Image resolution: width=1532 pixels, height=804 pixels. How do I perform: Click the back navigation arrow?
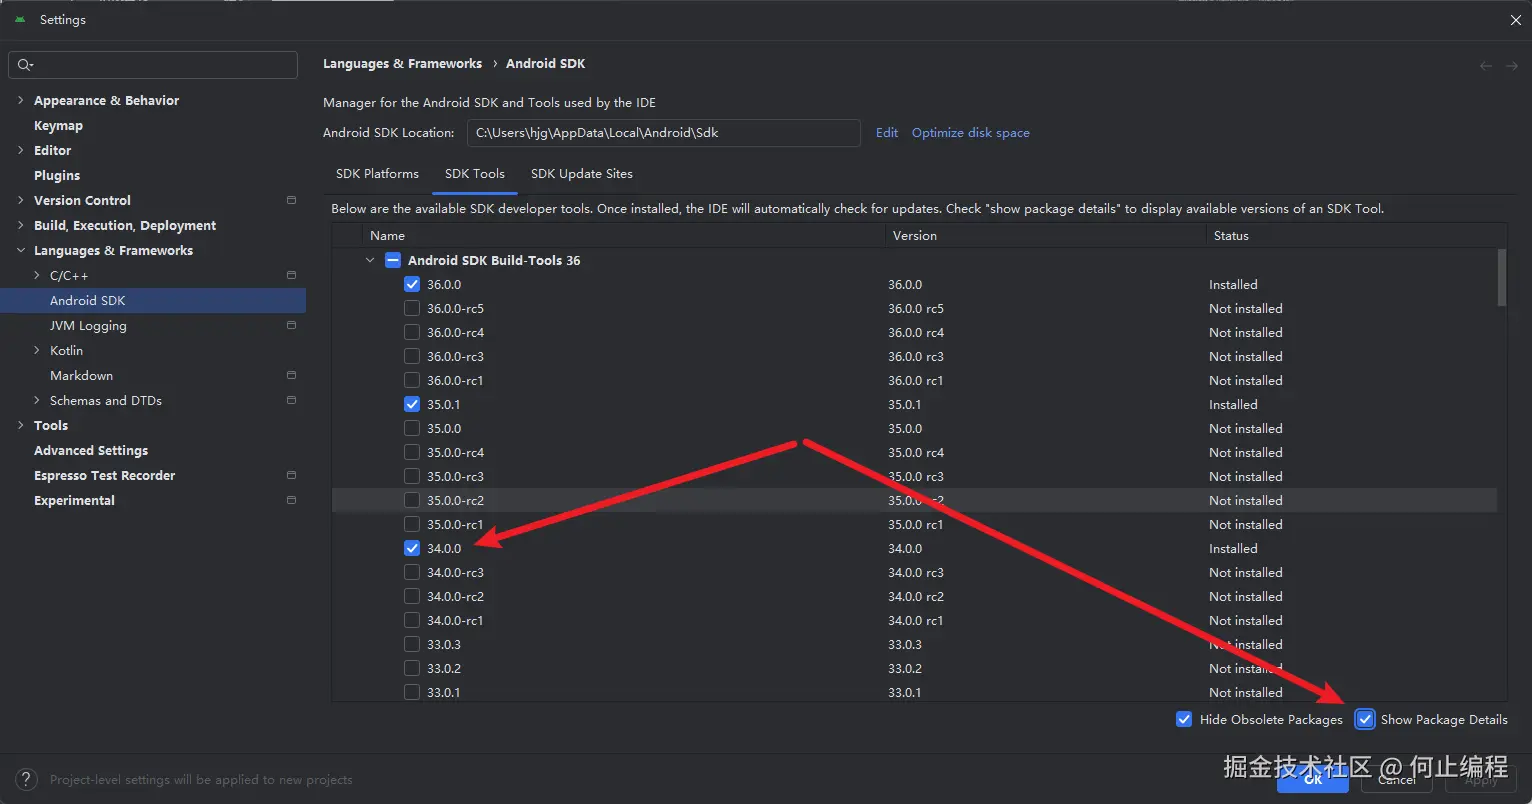click(1486, 65)
